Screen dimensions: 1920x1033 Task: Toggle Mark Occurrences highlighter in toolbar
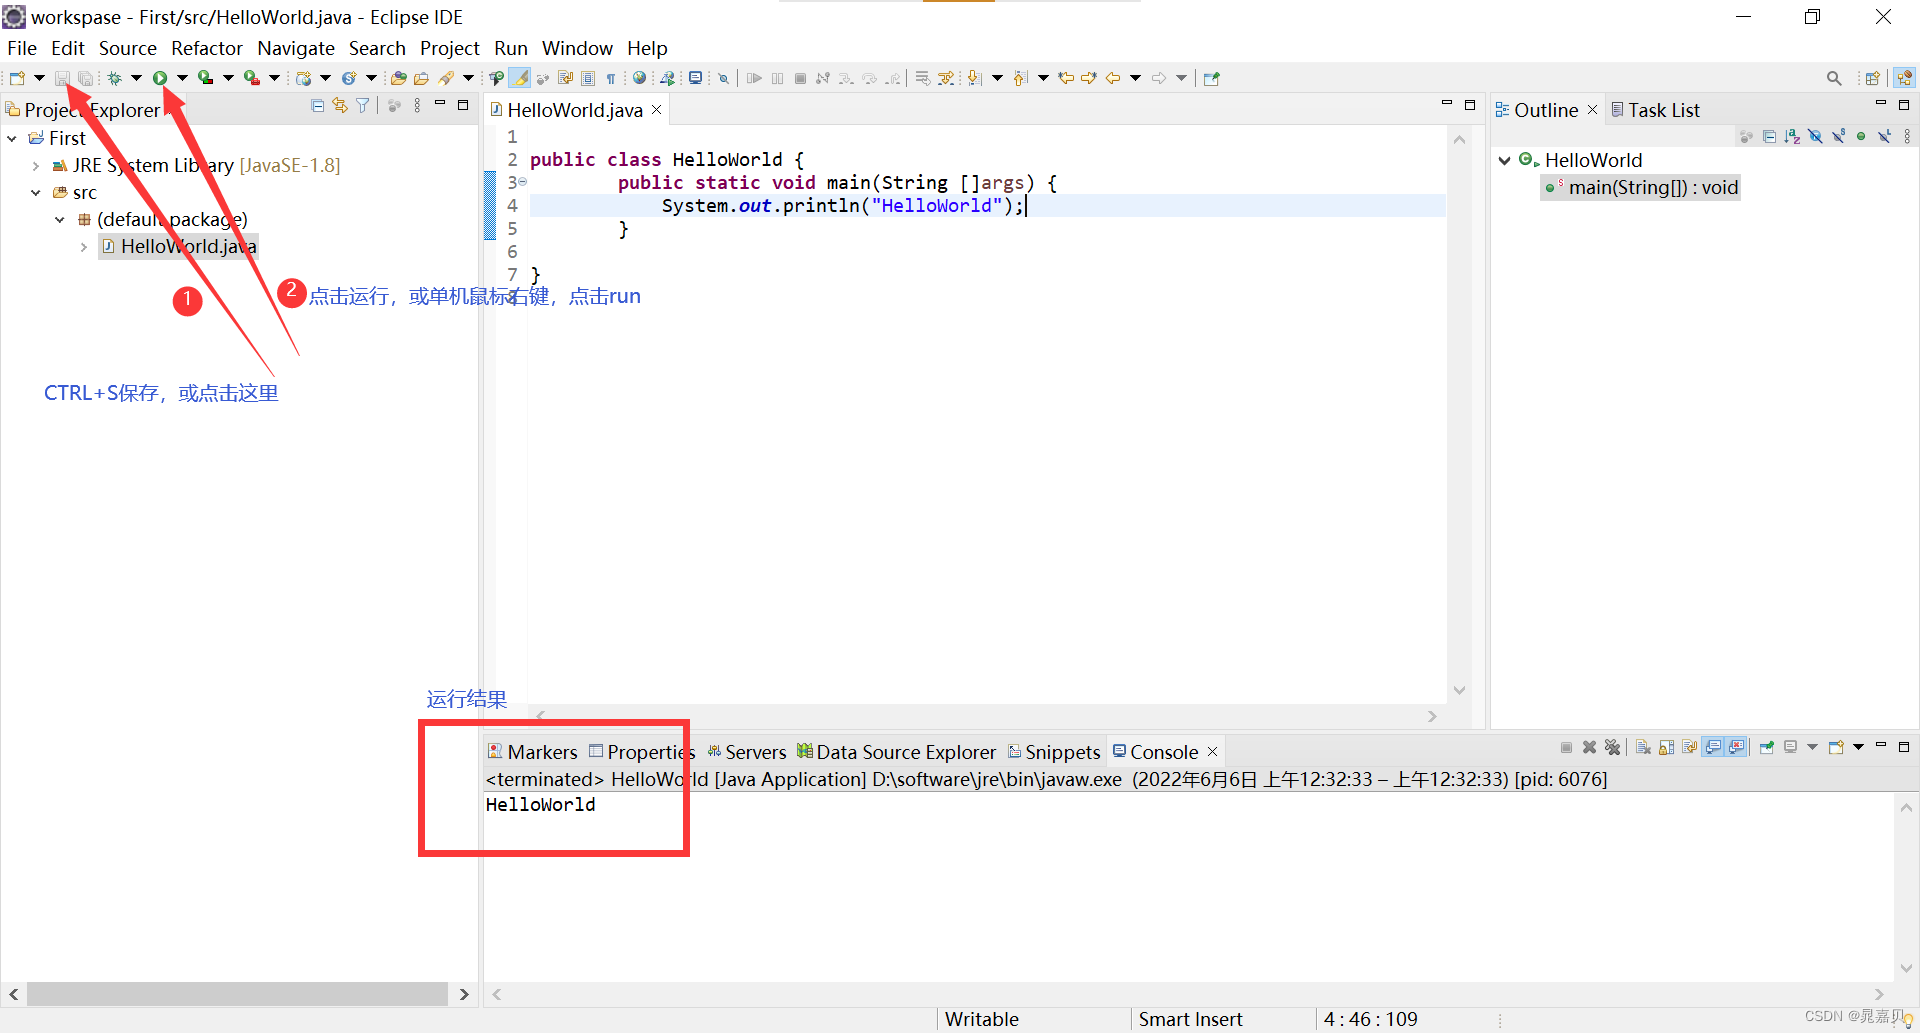point(519,78)
